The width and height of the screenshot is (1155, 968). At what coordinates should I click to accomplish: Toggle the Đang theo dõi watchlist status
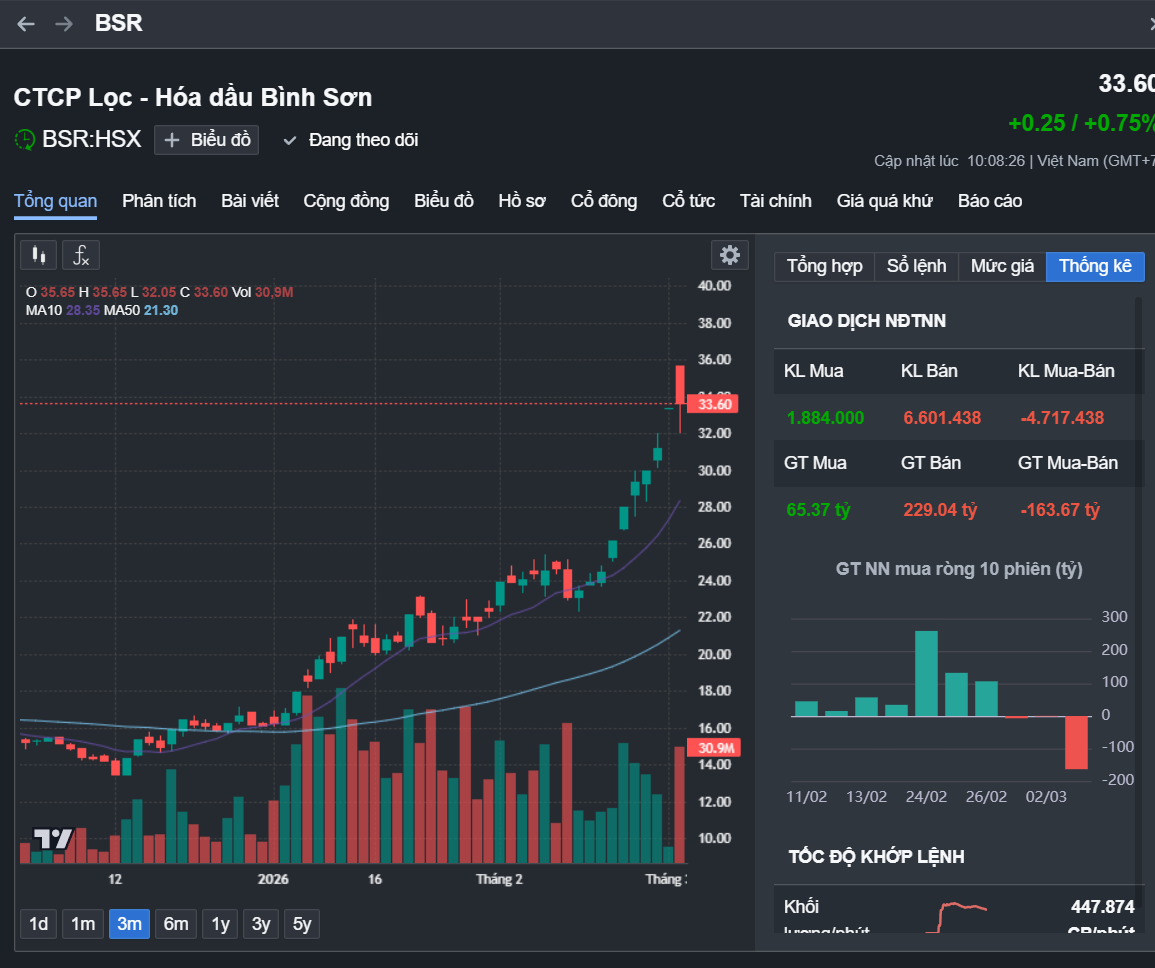[351, 140]
